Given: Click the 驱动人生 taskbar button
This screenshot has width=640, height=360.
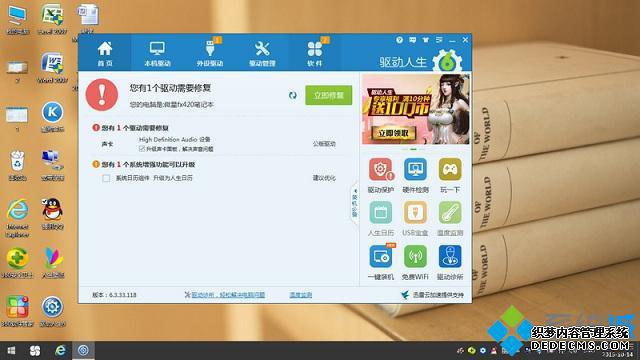Looking at the screenshot, I should [83, 351].
